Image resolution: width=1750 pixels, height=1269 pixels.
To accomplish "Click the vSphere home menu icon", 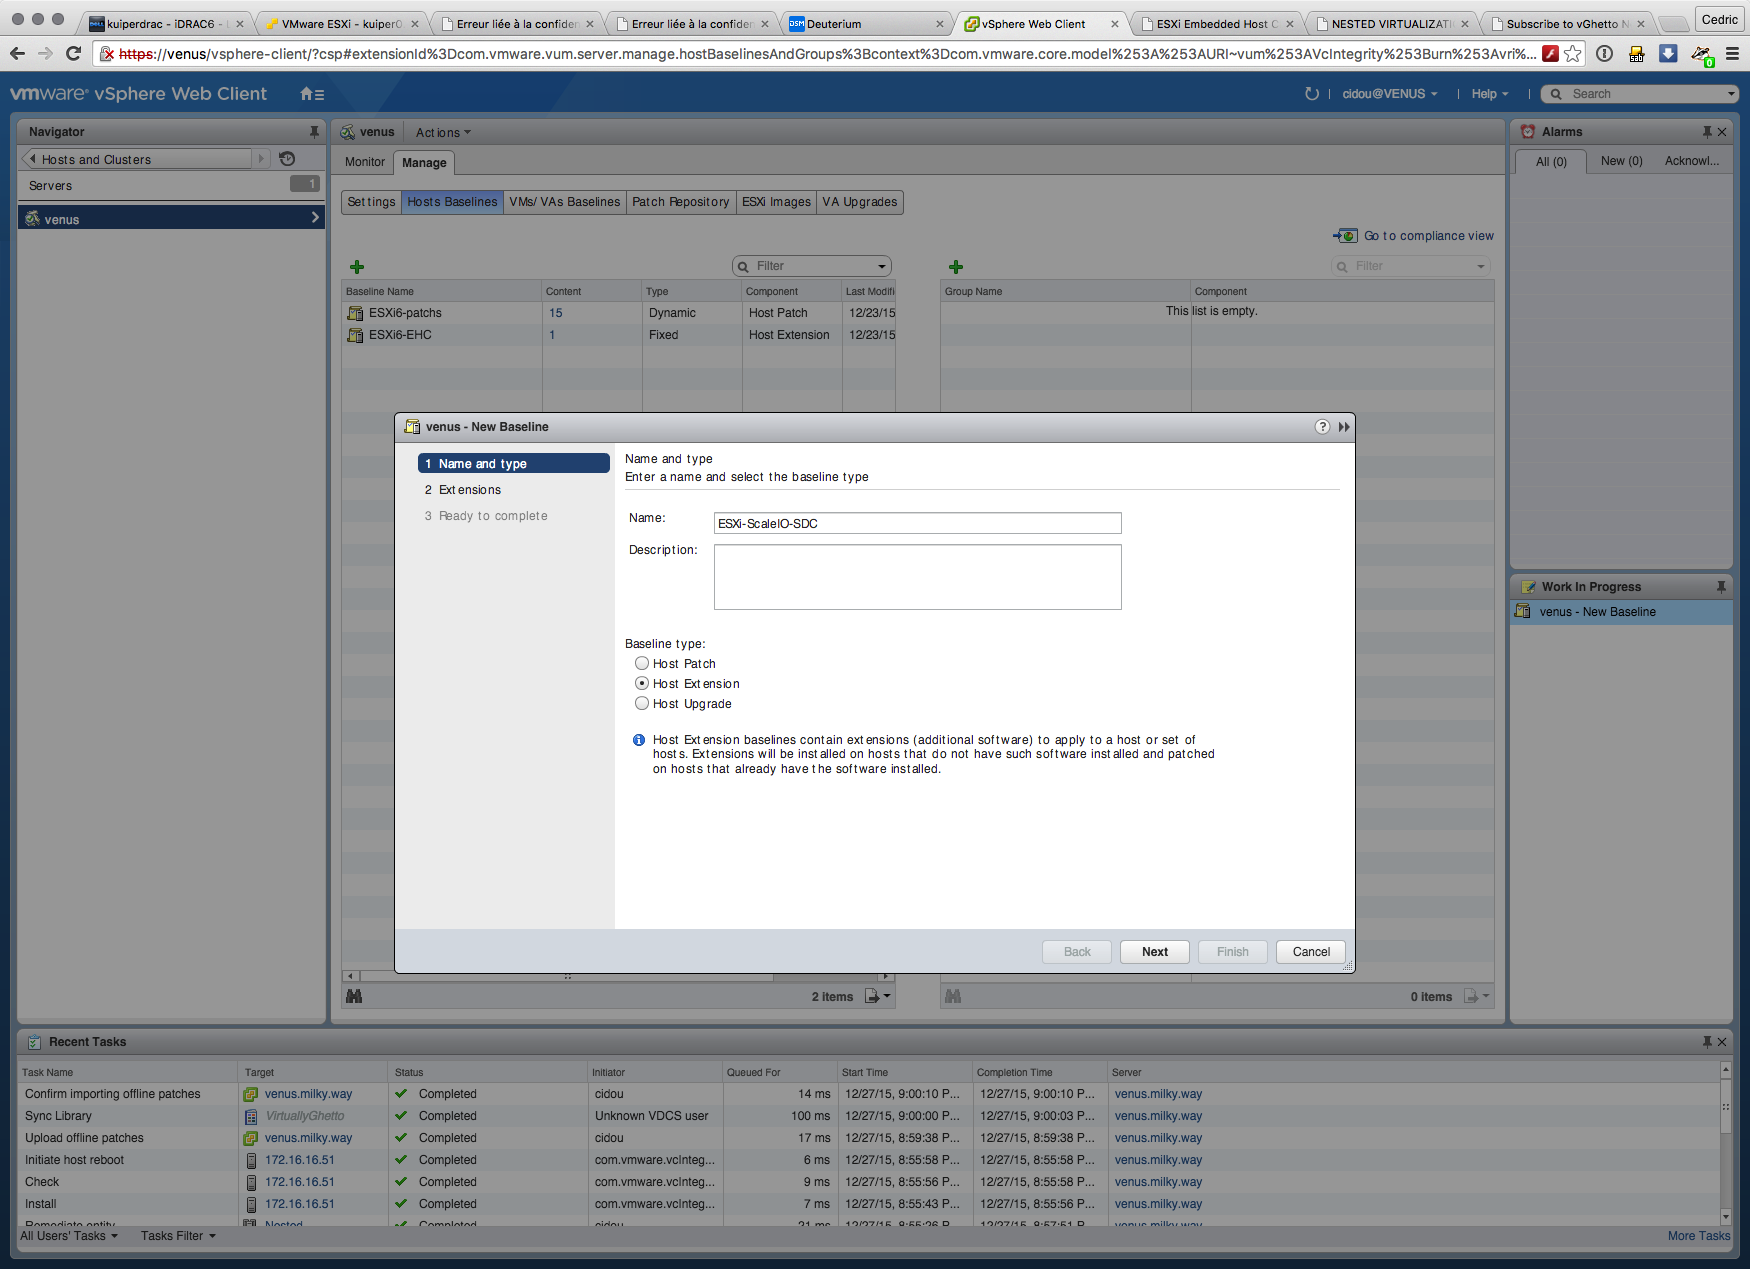I will click(x=311, y=94).
